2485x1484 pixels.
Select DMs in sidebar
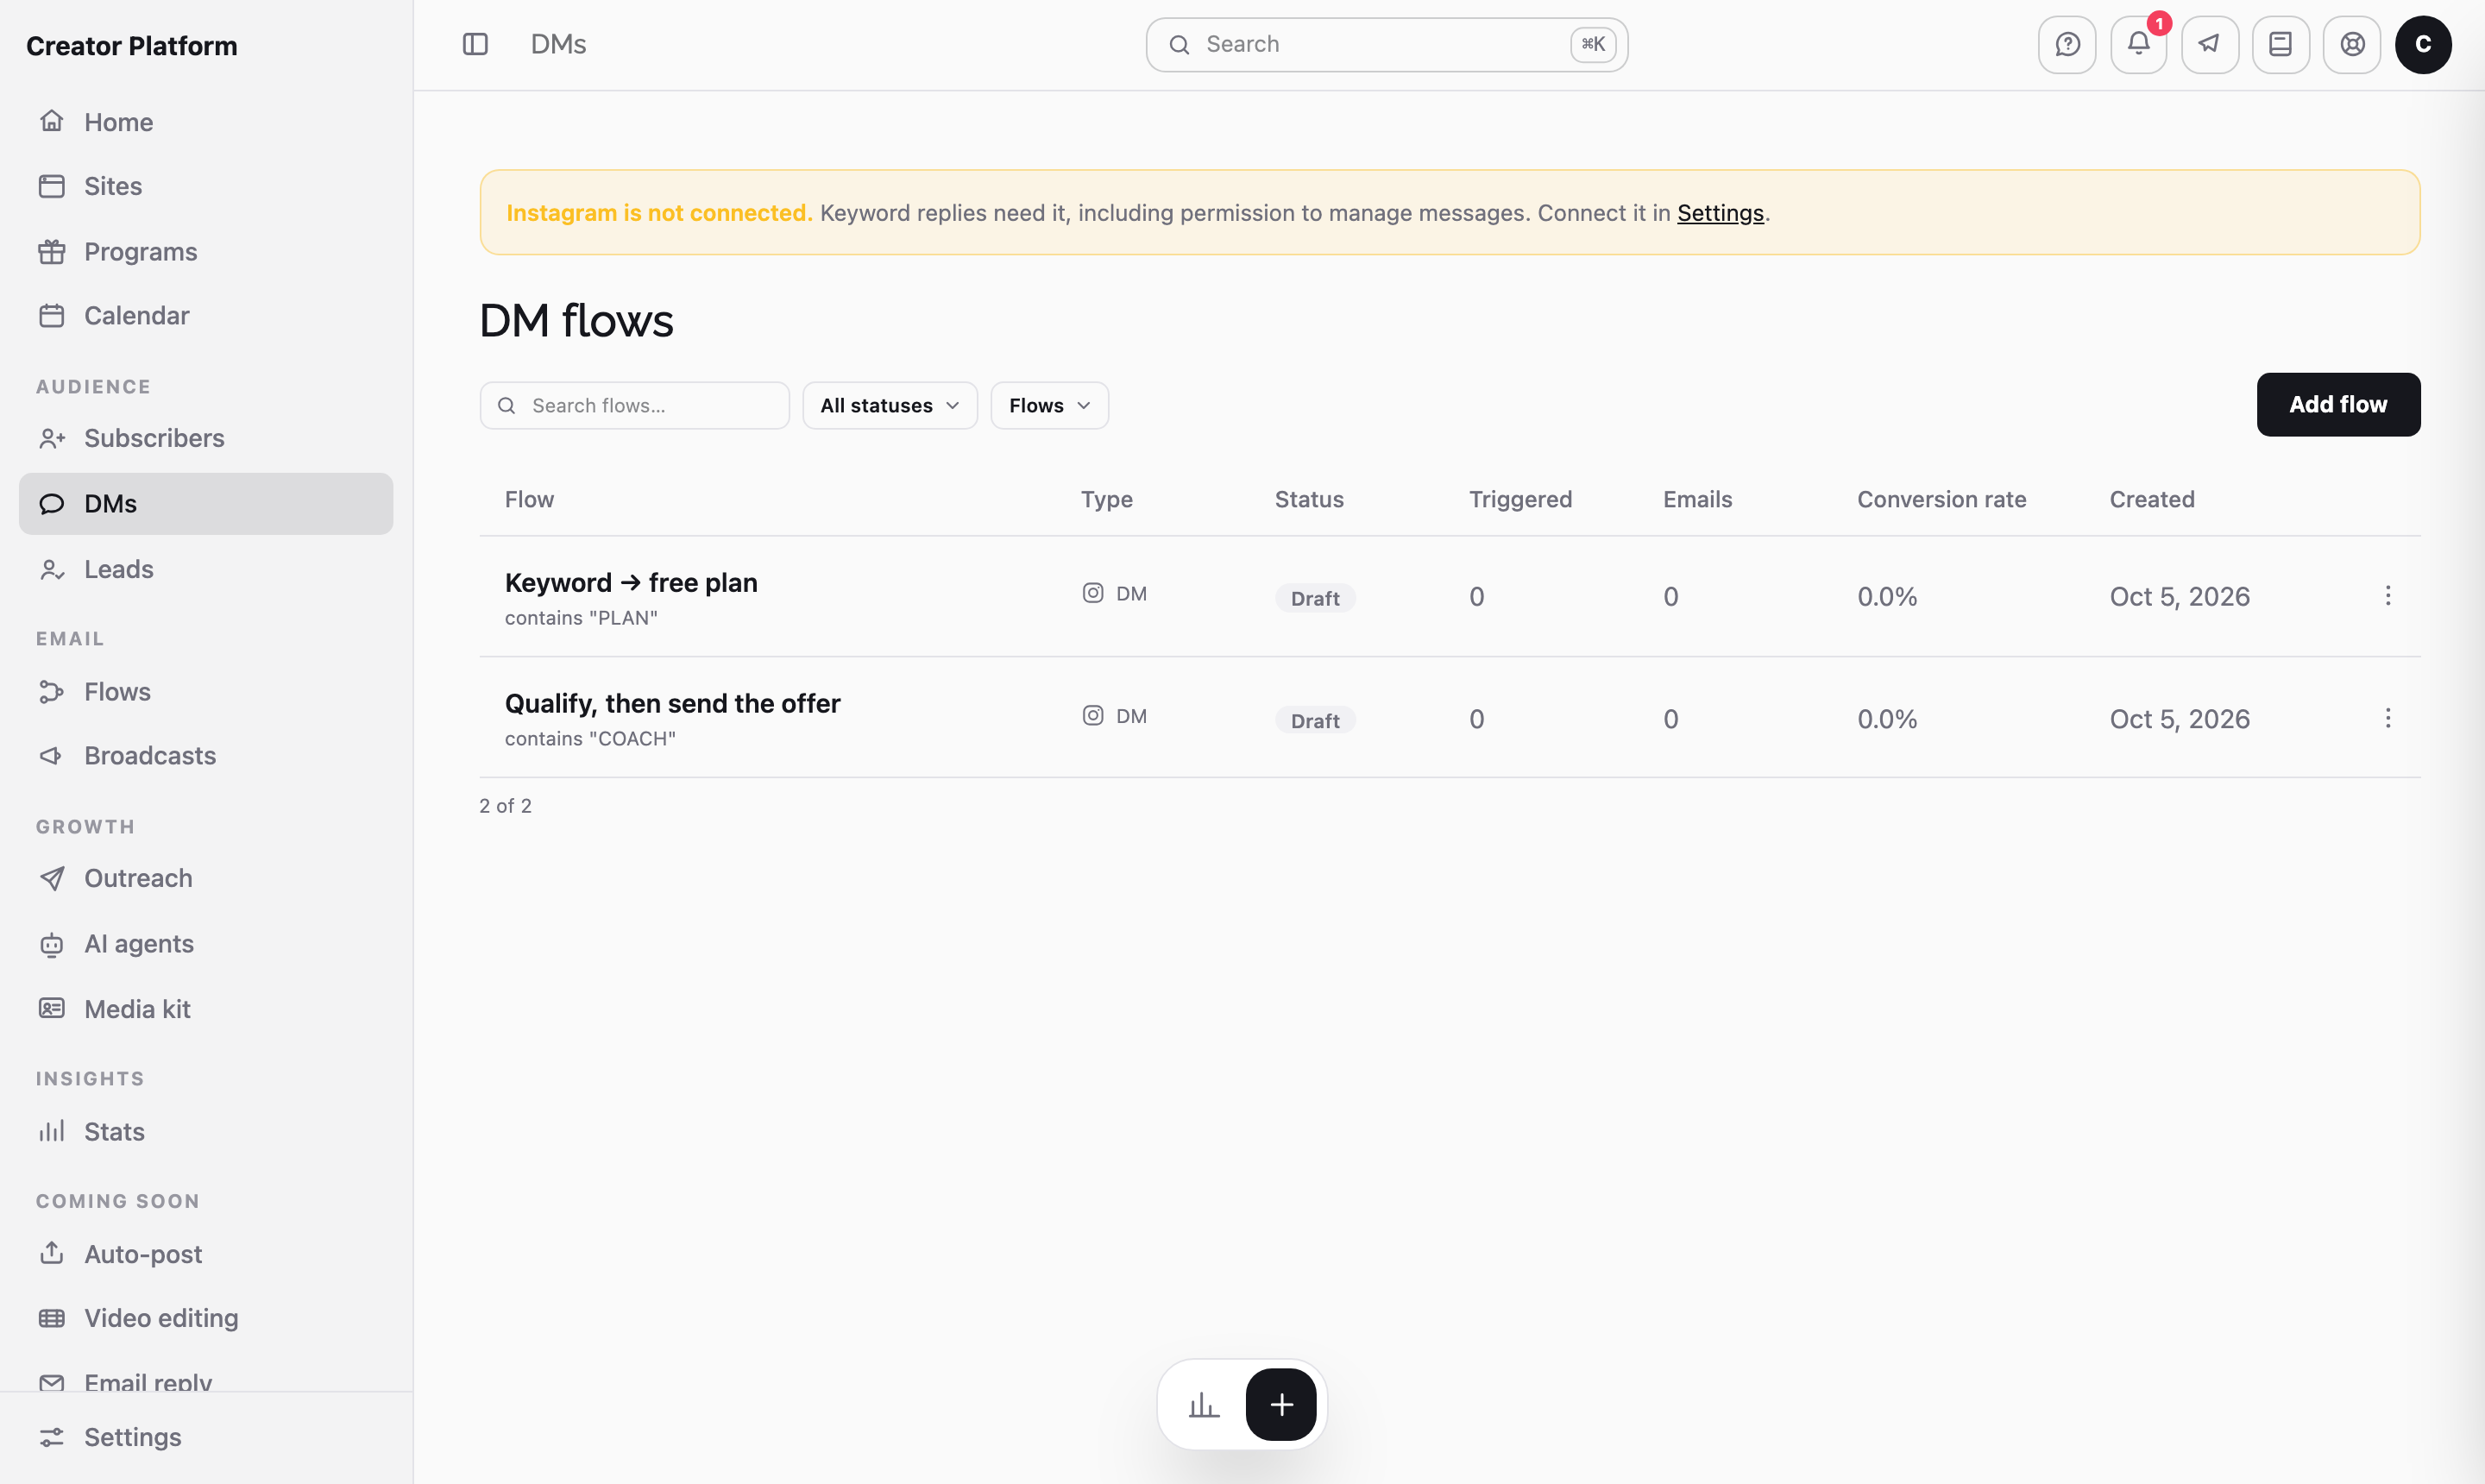pyautogui.click(x=206, y=503)
